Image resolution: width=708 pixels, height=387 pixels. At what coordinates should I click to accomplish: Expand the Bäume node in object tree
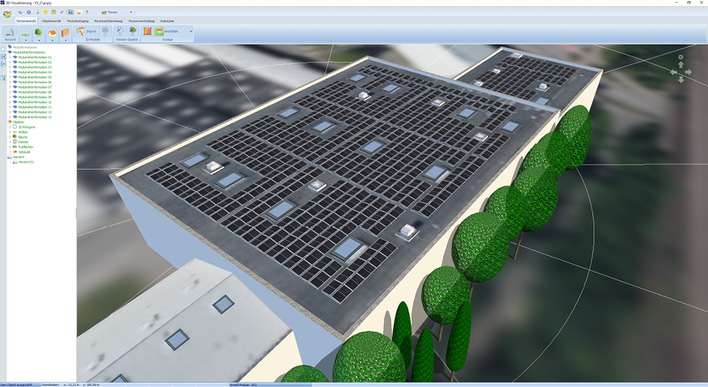(x=10, y=137)
